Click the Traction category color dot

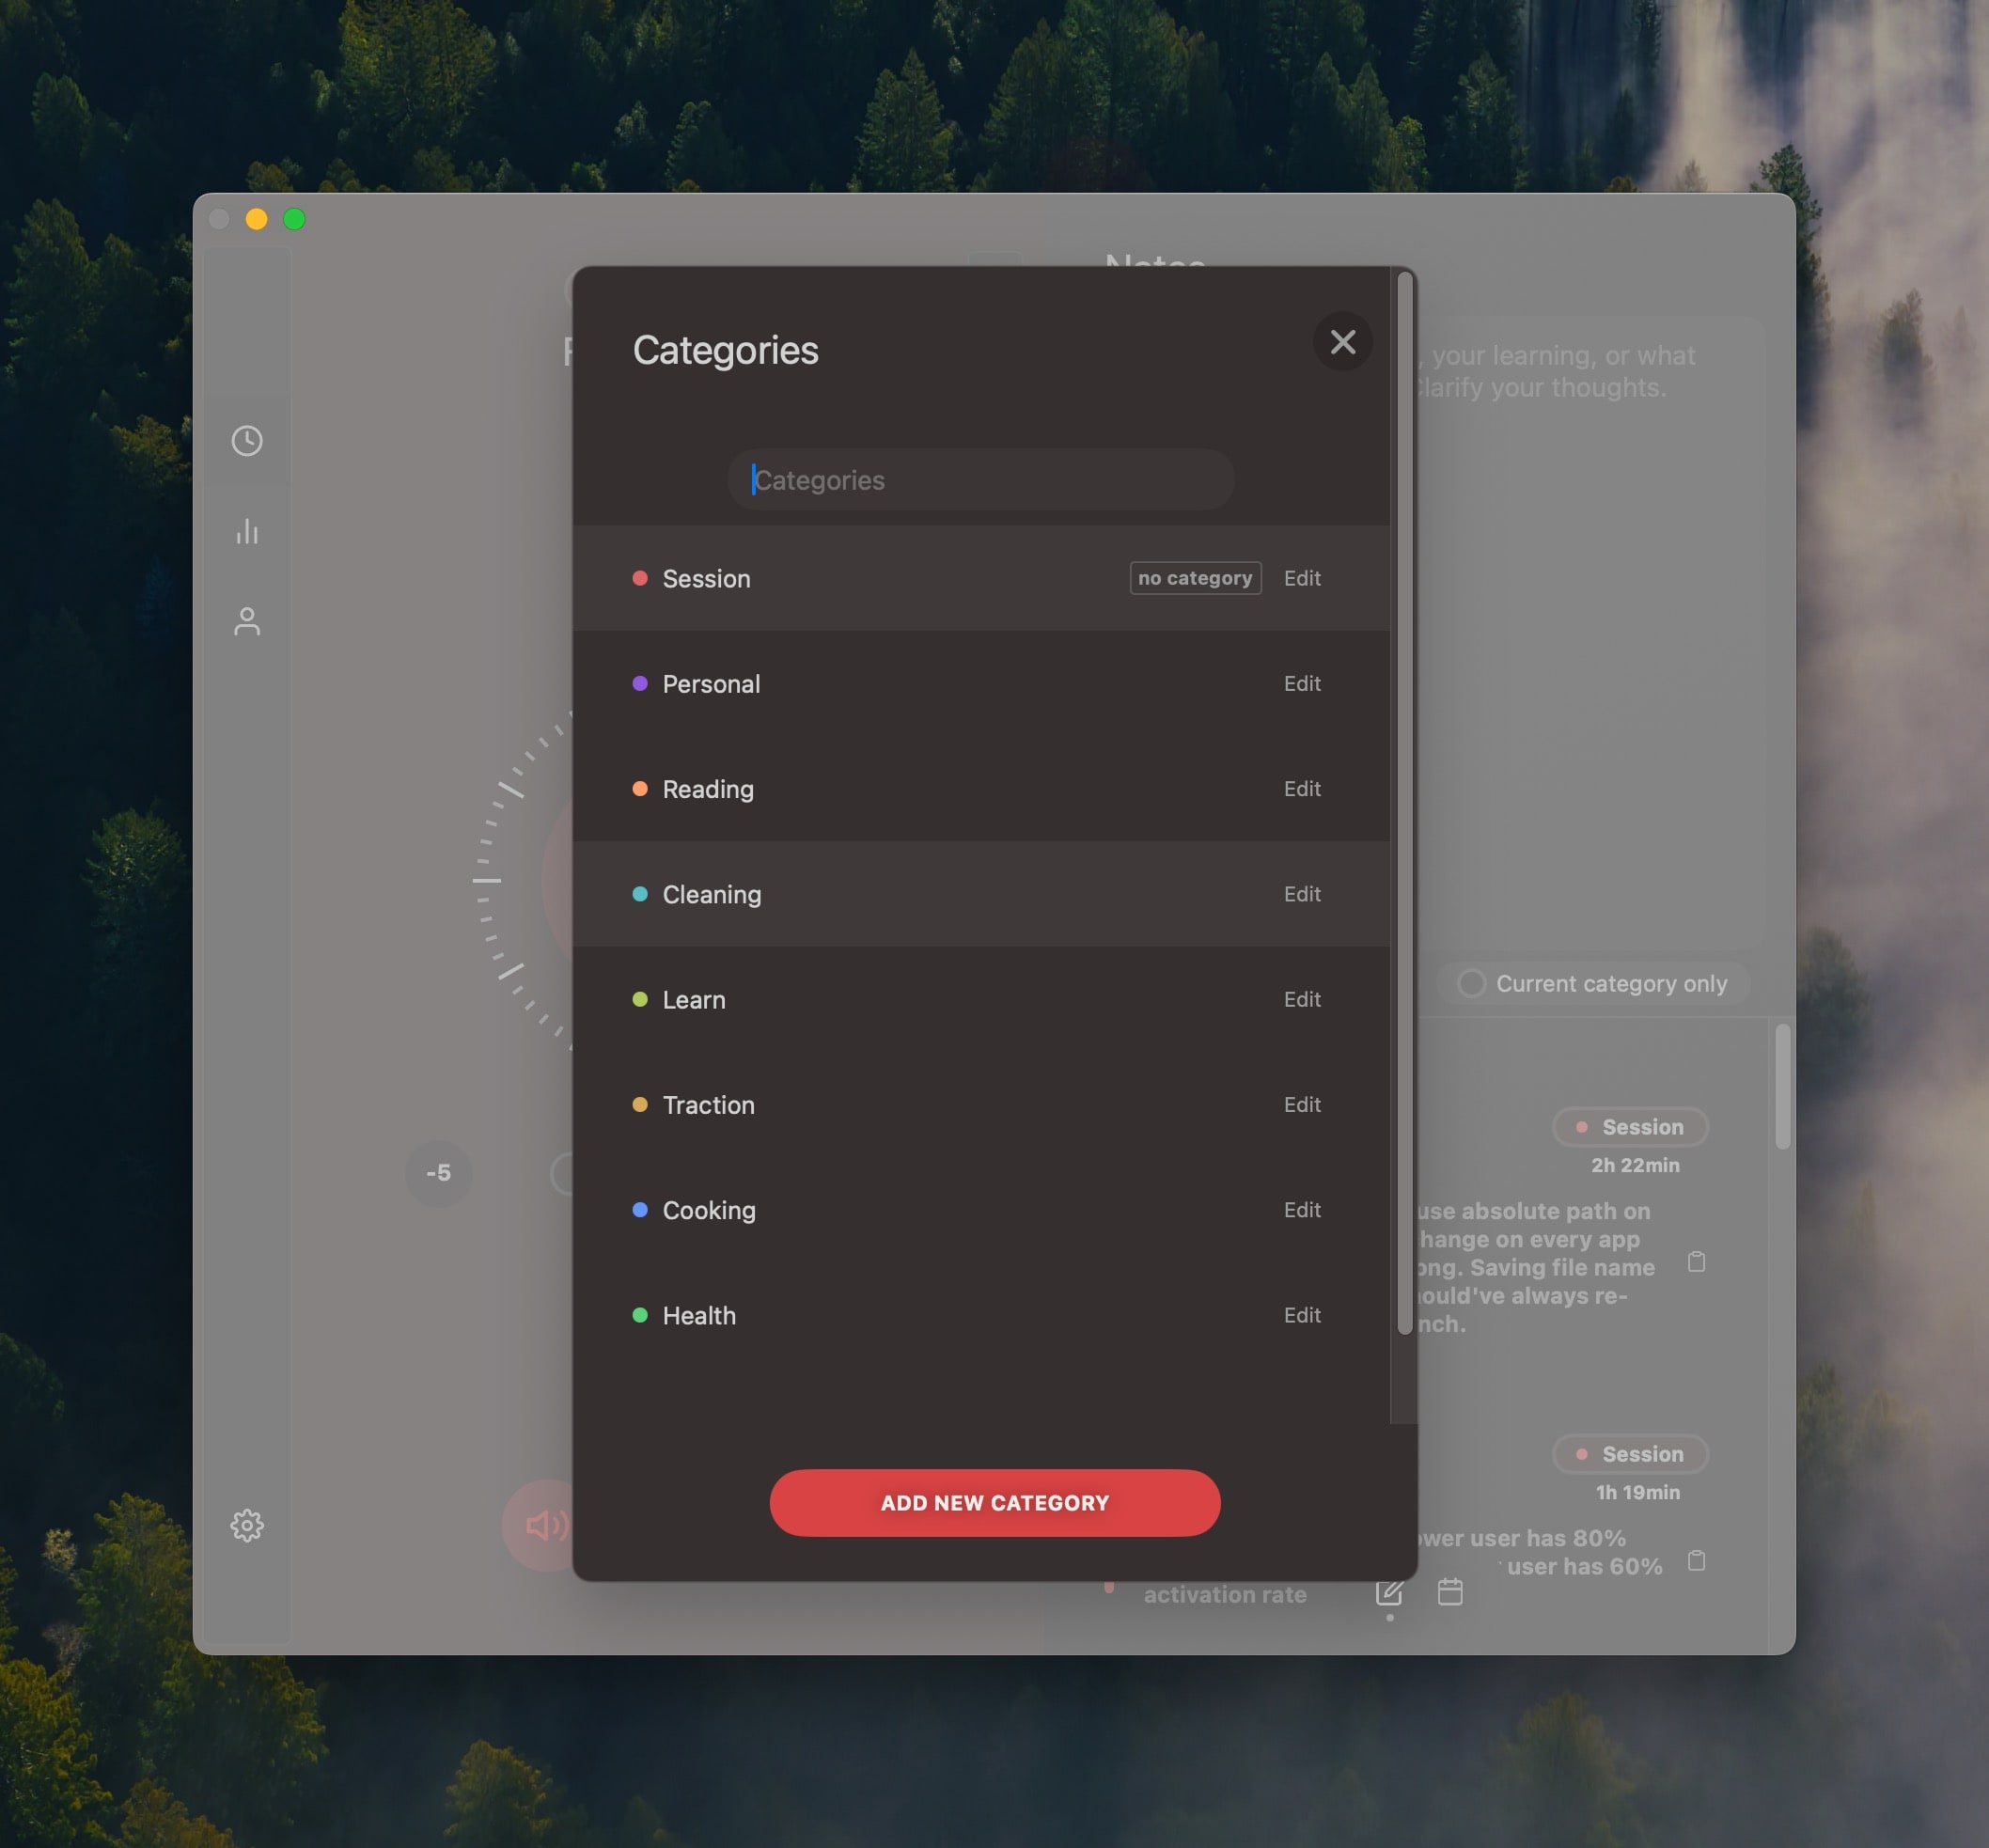pyautogui.click(x=640, y=1105)
